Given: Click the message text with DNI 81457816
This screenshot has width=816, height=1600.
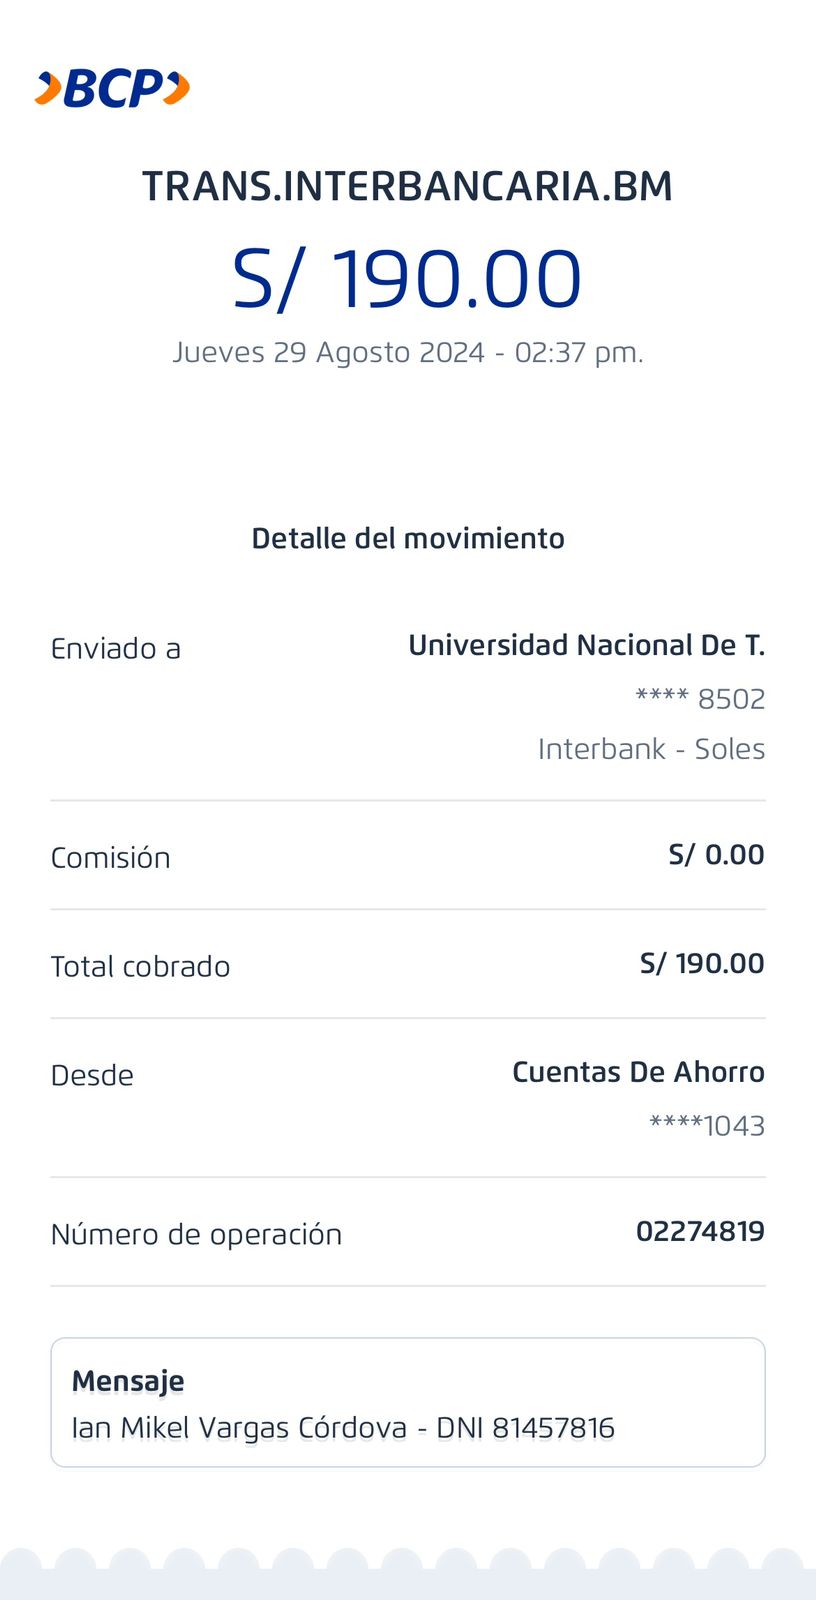Looking at the screenshot, I should [x=343, y=1428].
